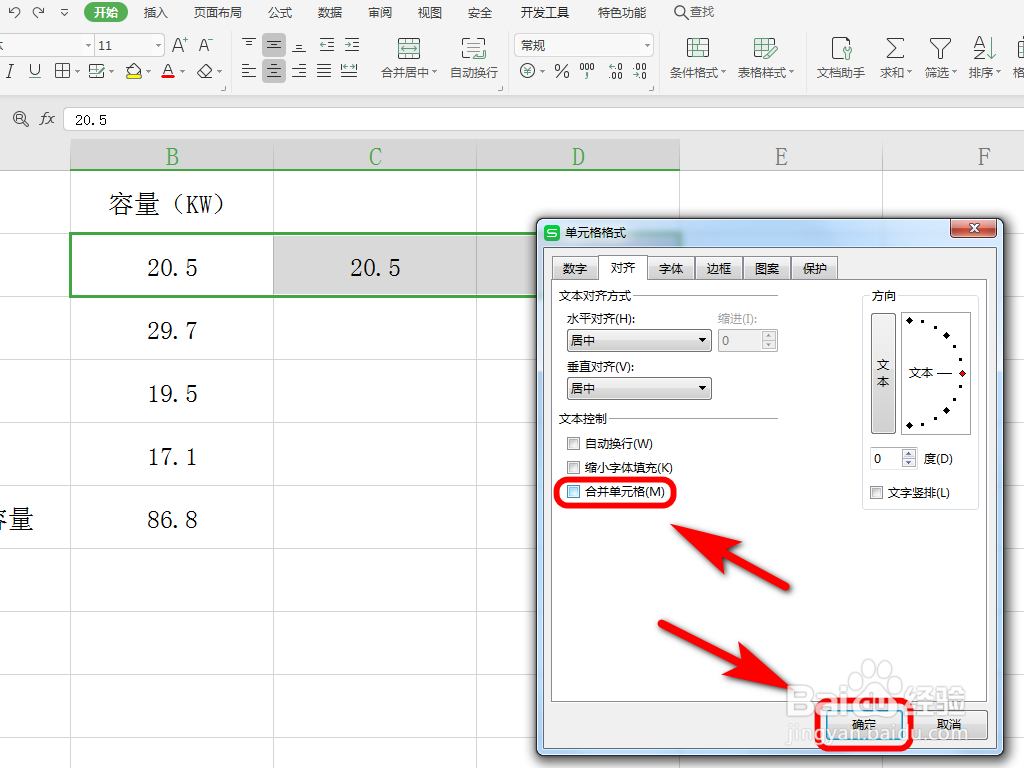
Task: Increase indent icon
Action: click(x=352, y=44)
